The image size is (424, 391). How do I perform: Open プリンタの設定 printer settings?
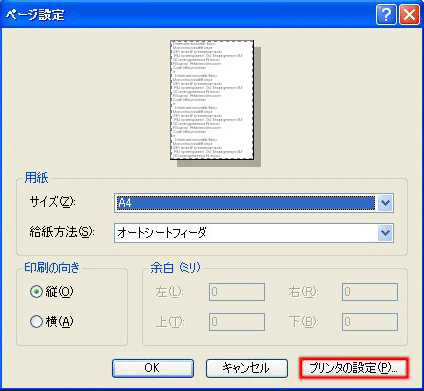point(354,368)
